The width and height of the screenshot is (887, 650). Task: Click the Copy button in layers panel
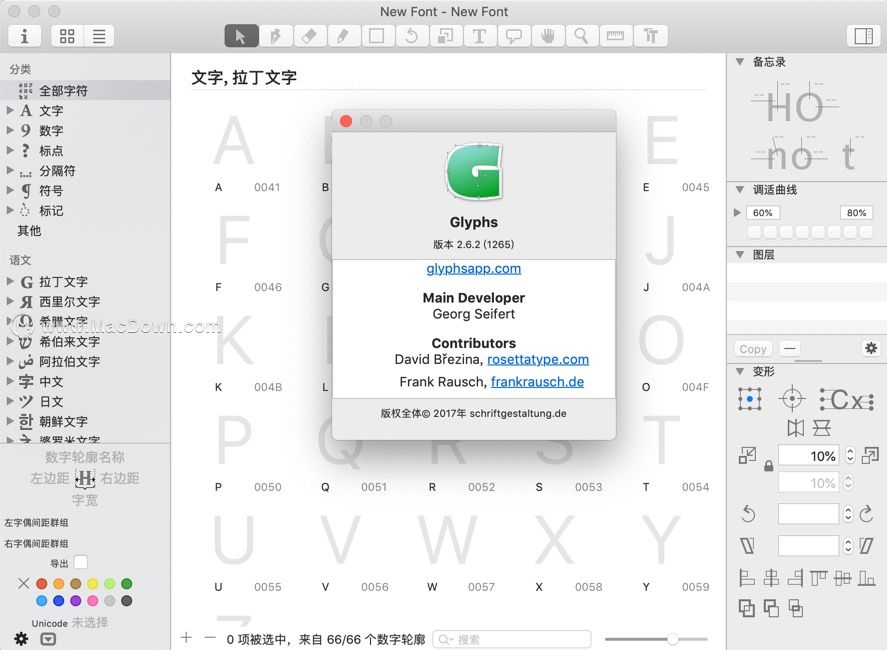click(x=753, y=349)
